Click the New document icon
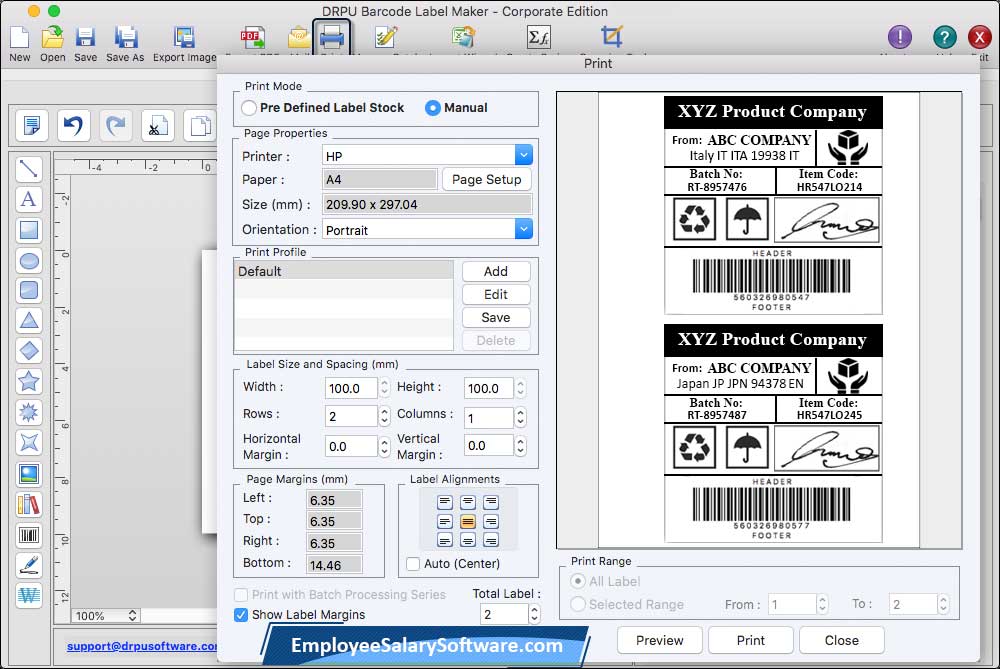Screen dimensions: 1000x669 19,38
